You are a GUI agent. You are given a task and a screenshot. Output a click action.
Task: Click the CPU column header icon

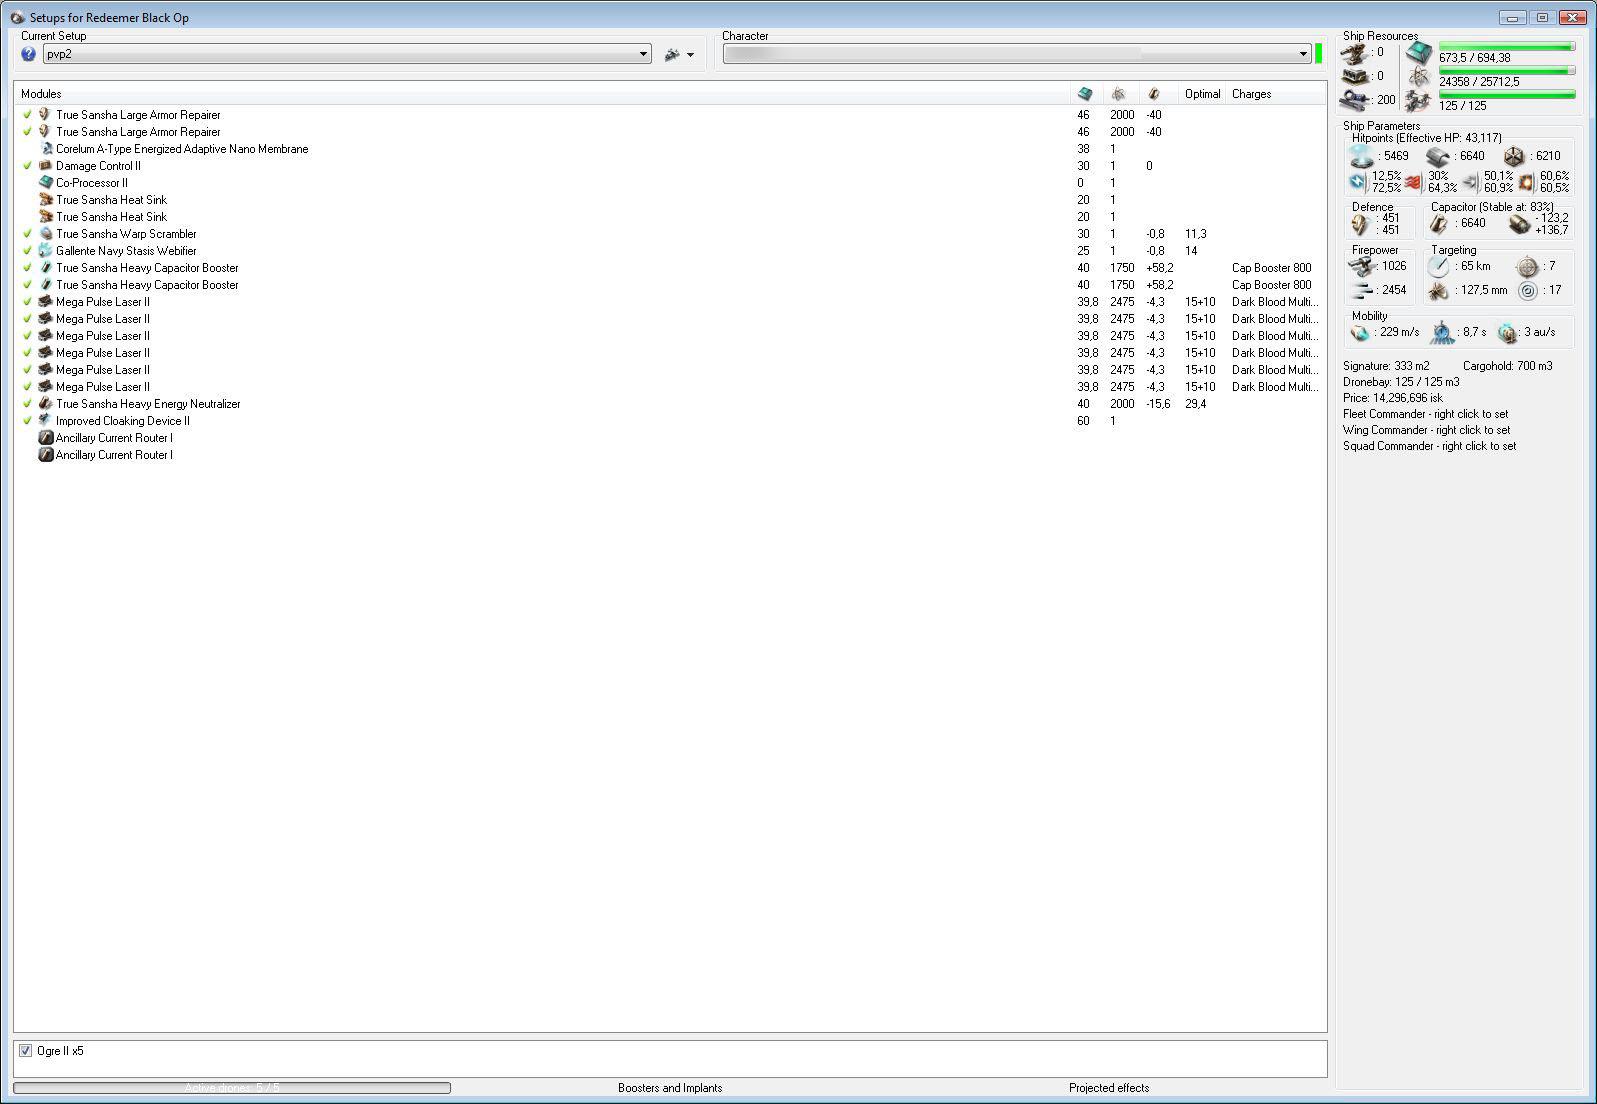(x=1085, y=94)
